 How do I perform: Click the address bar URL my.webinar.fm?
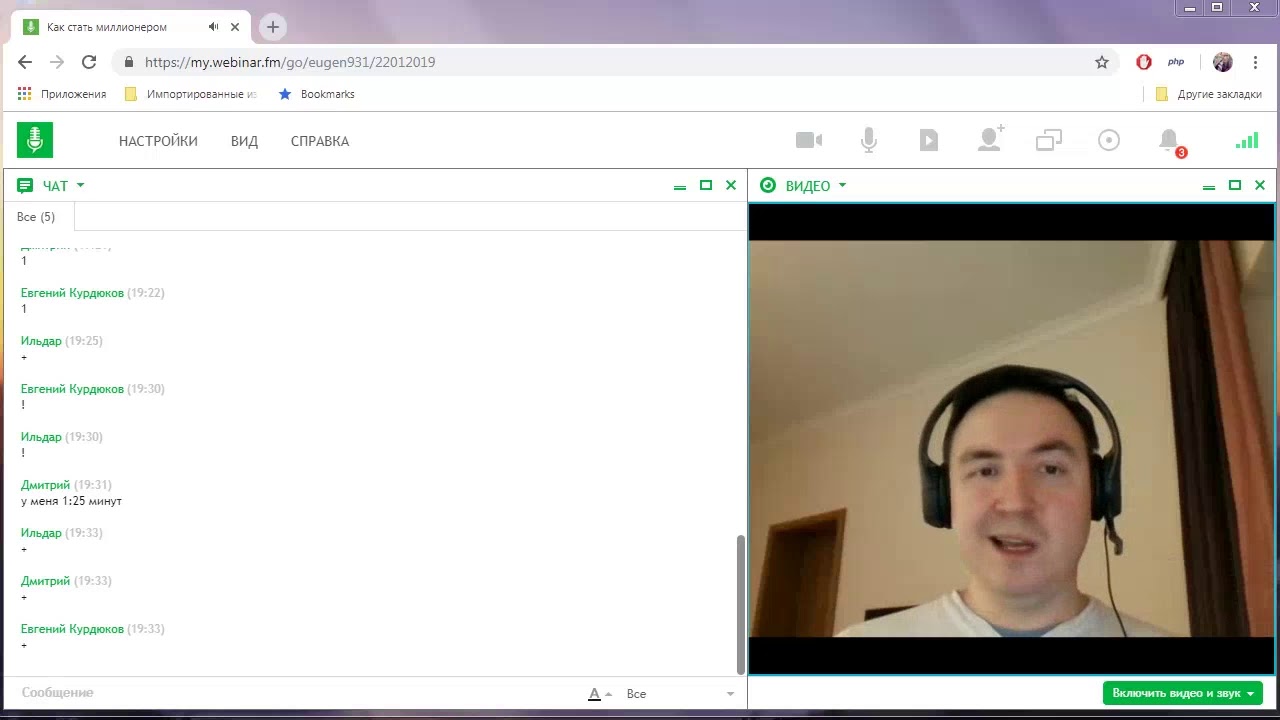(290, 62)
